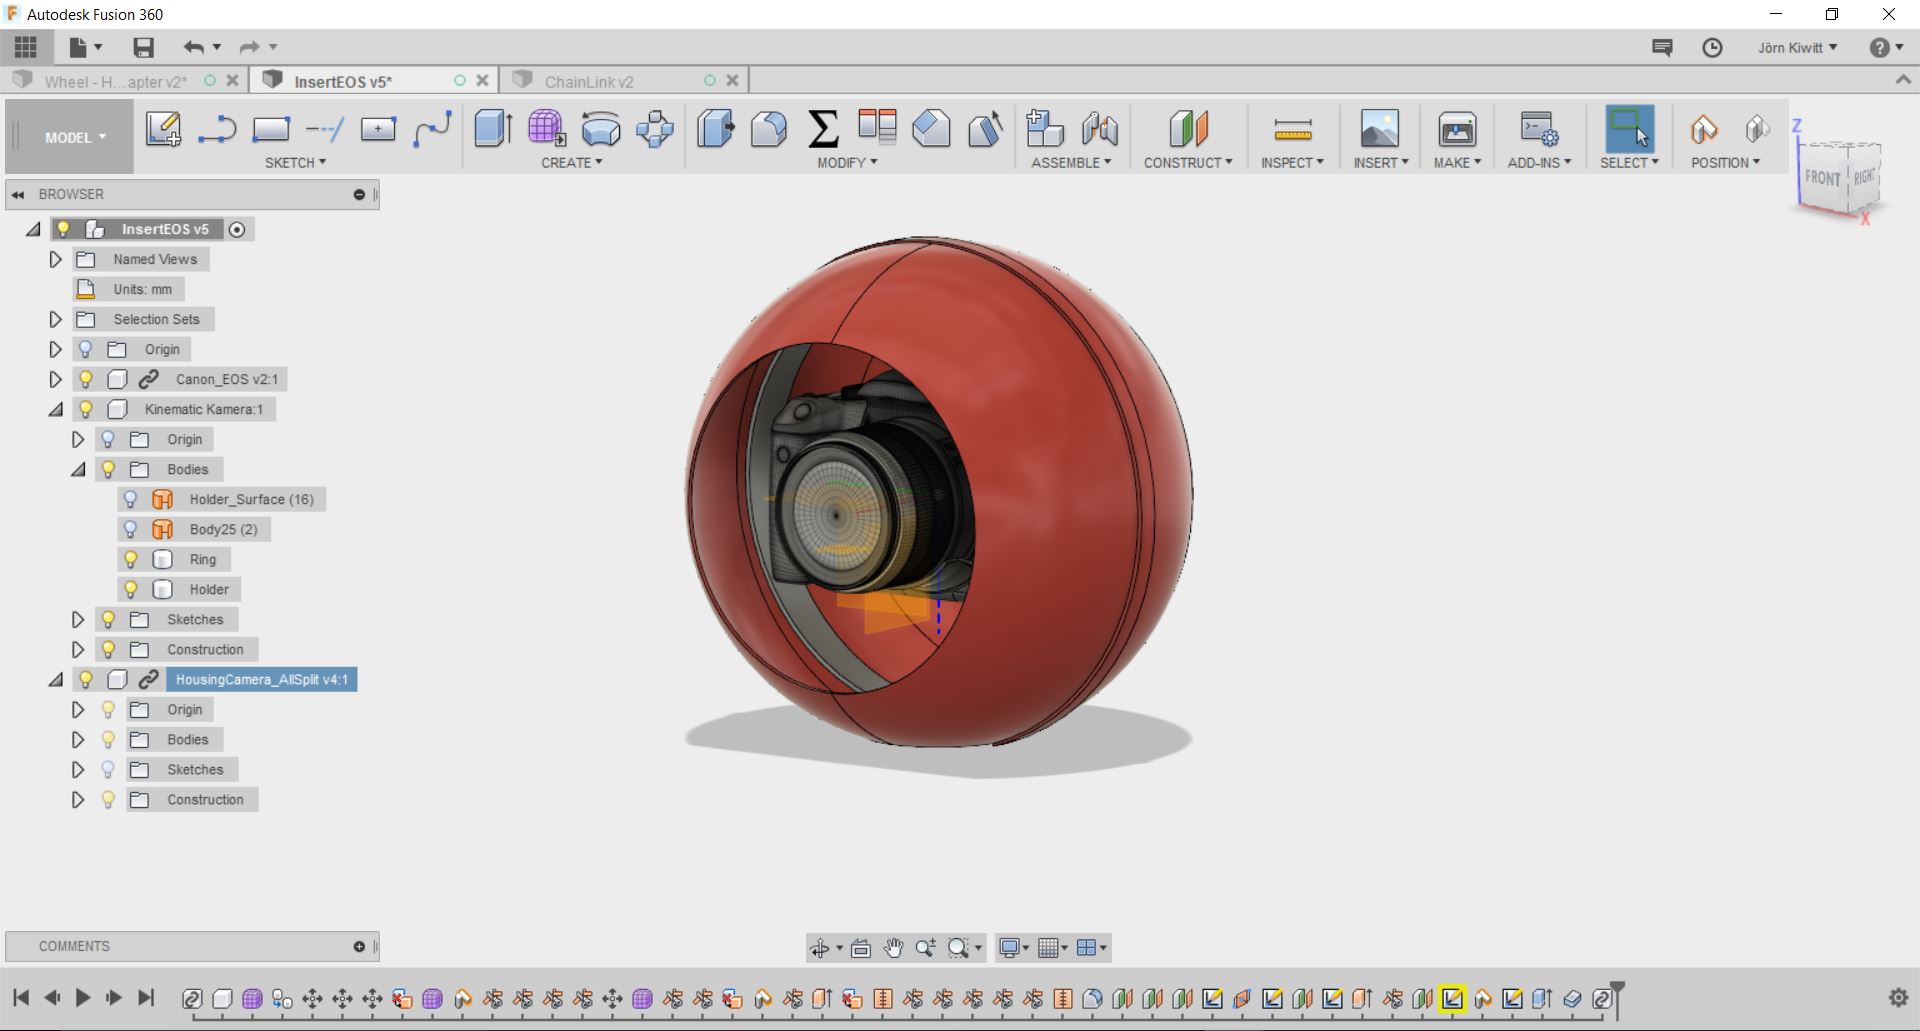Select the Measure ruler tool

pos(1293,129)
